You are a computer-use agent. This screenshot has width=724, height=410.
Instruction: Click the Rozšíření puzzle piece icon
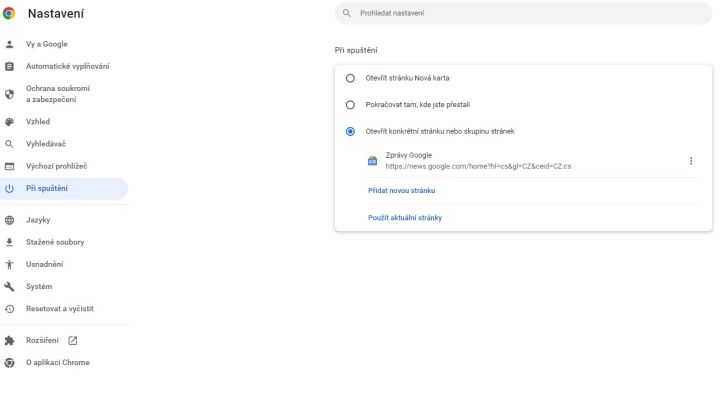click(9, 341)
